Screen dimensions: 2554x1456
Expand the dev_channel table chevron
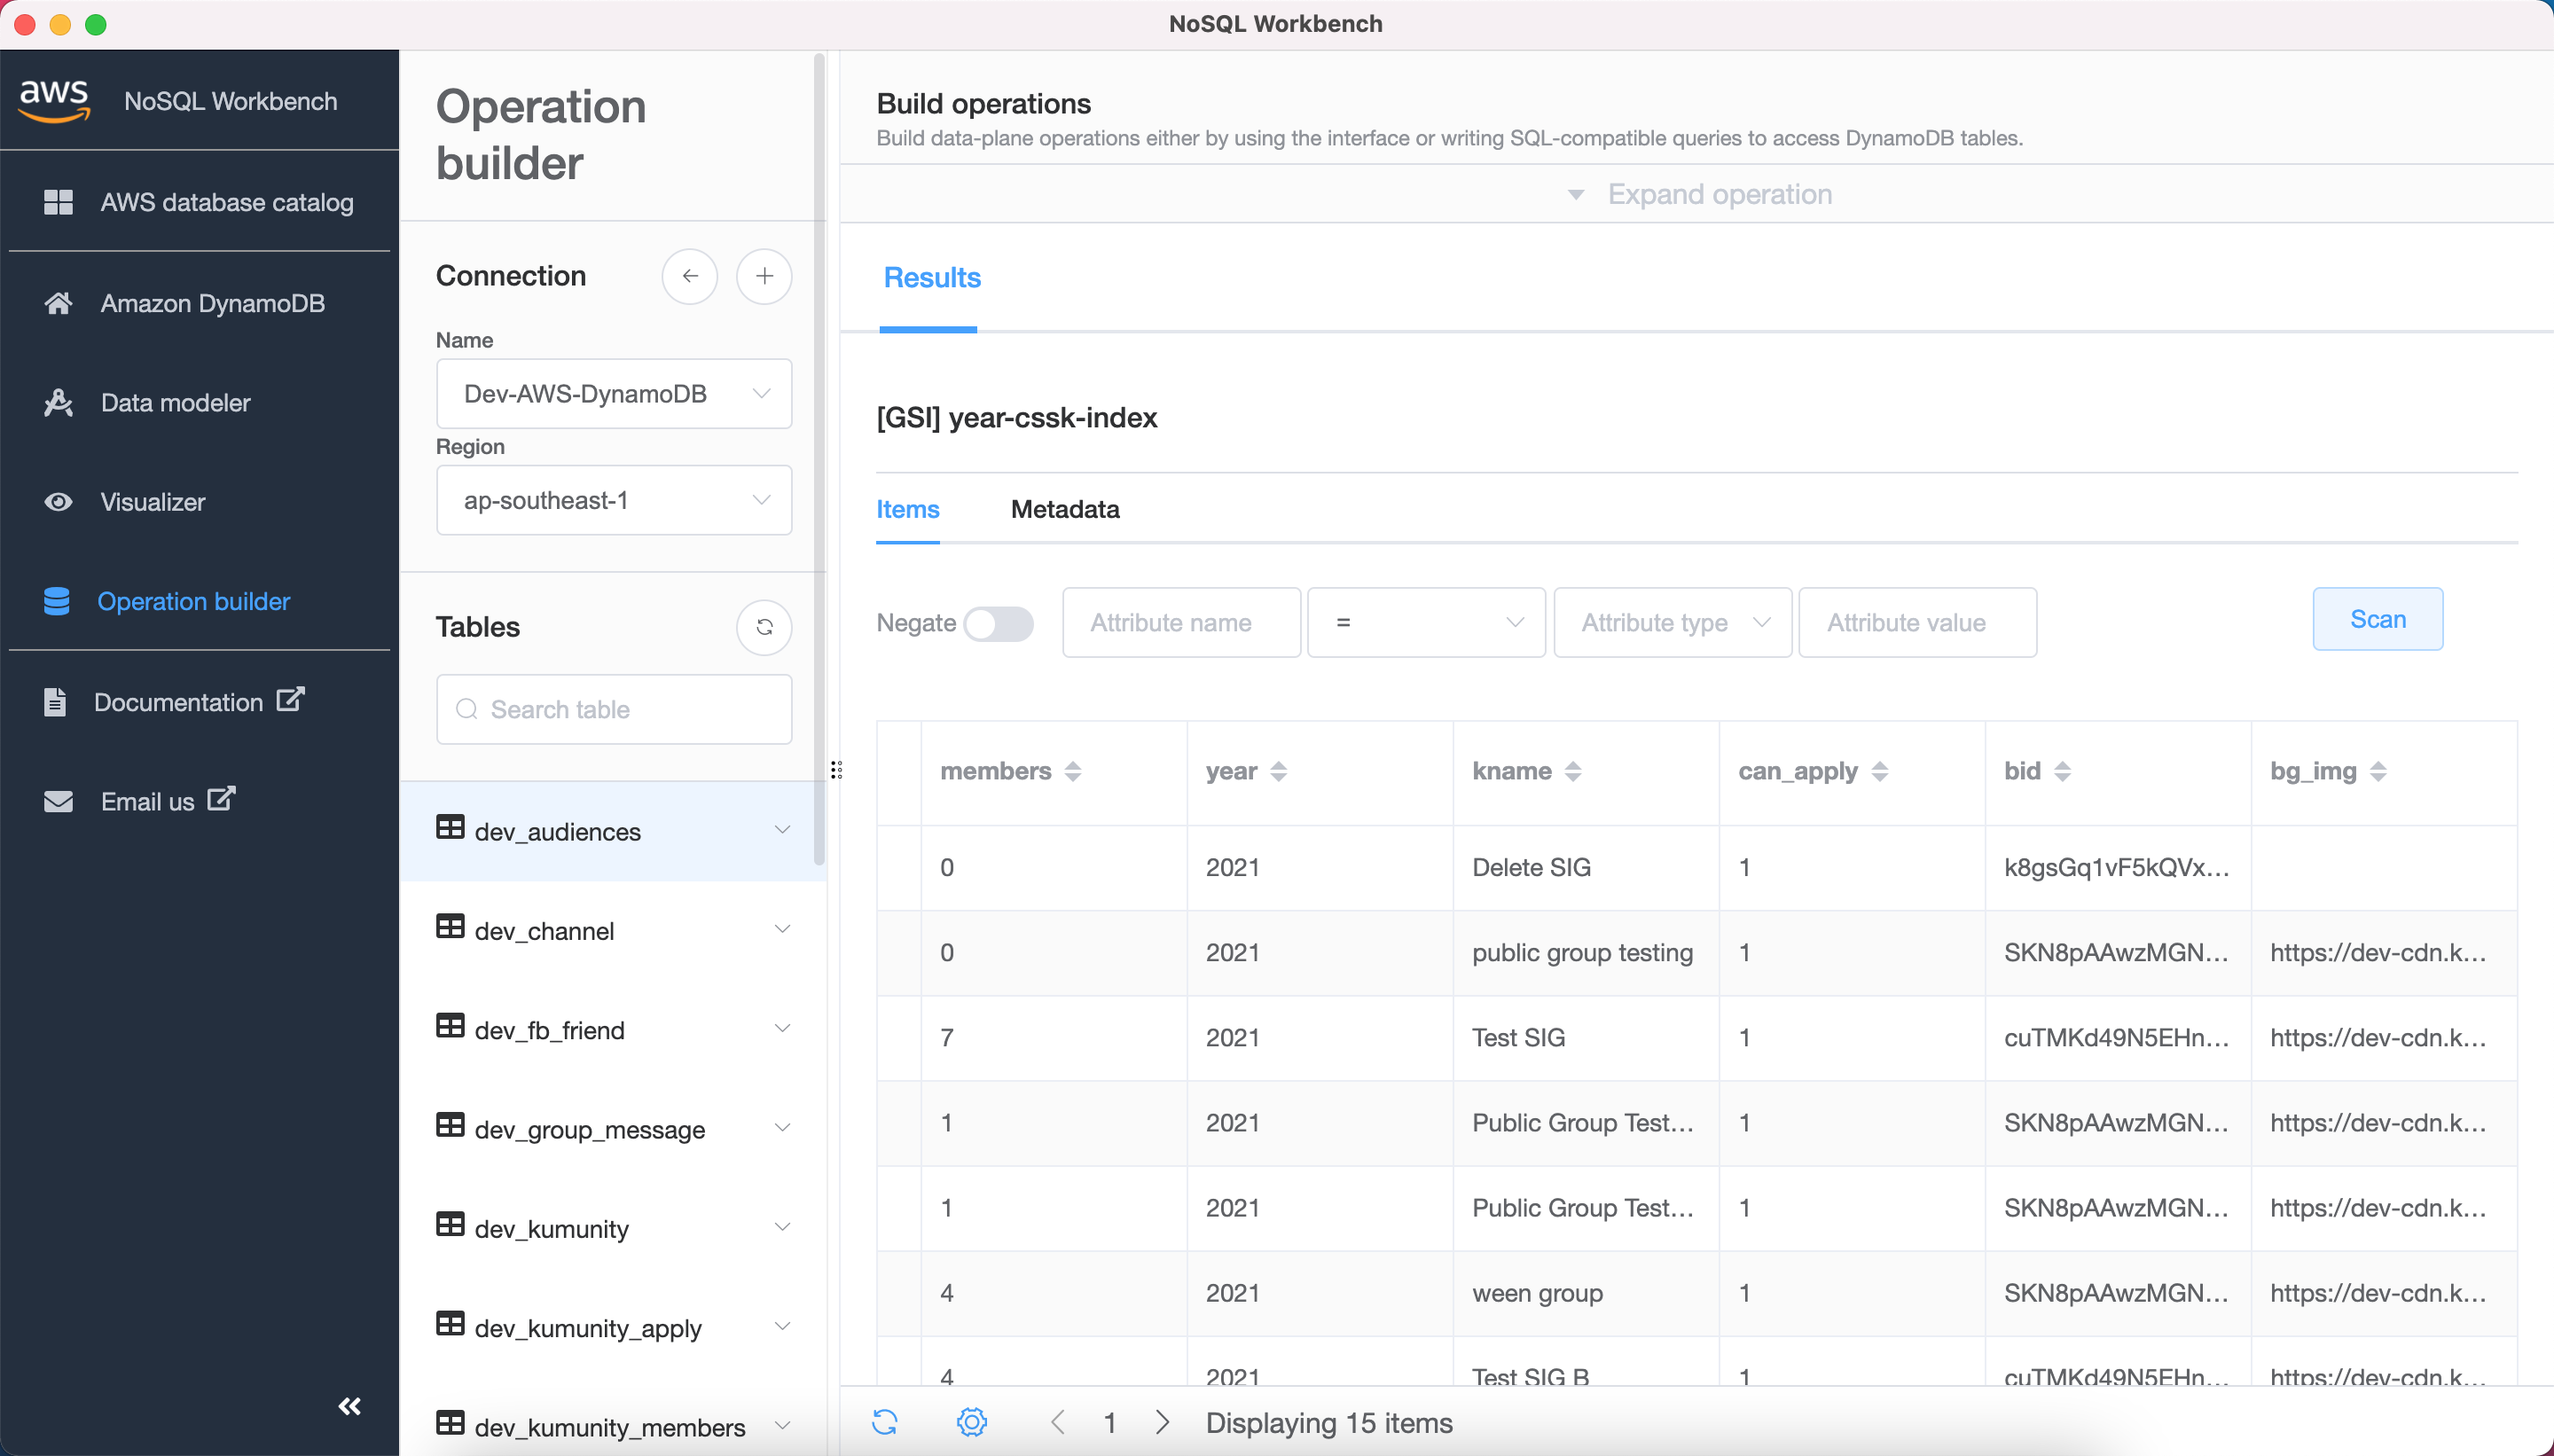click(782, 929)
